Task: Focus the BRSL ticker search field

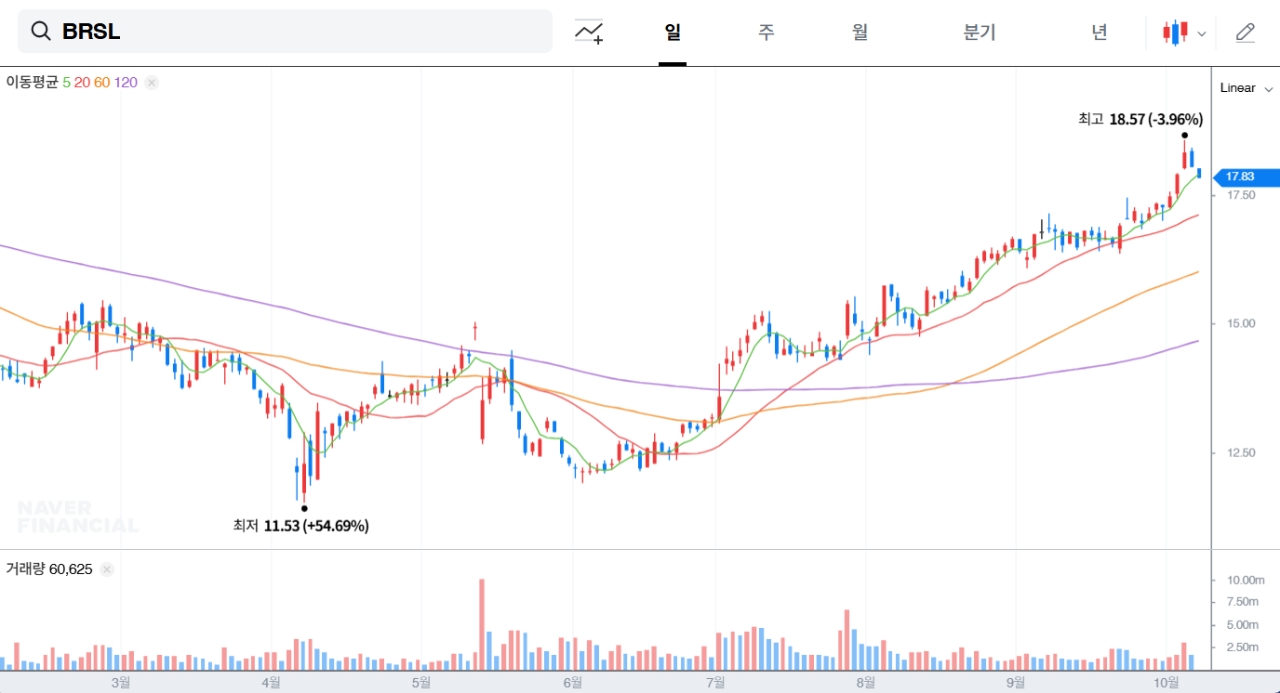Action: (300, 31)
